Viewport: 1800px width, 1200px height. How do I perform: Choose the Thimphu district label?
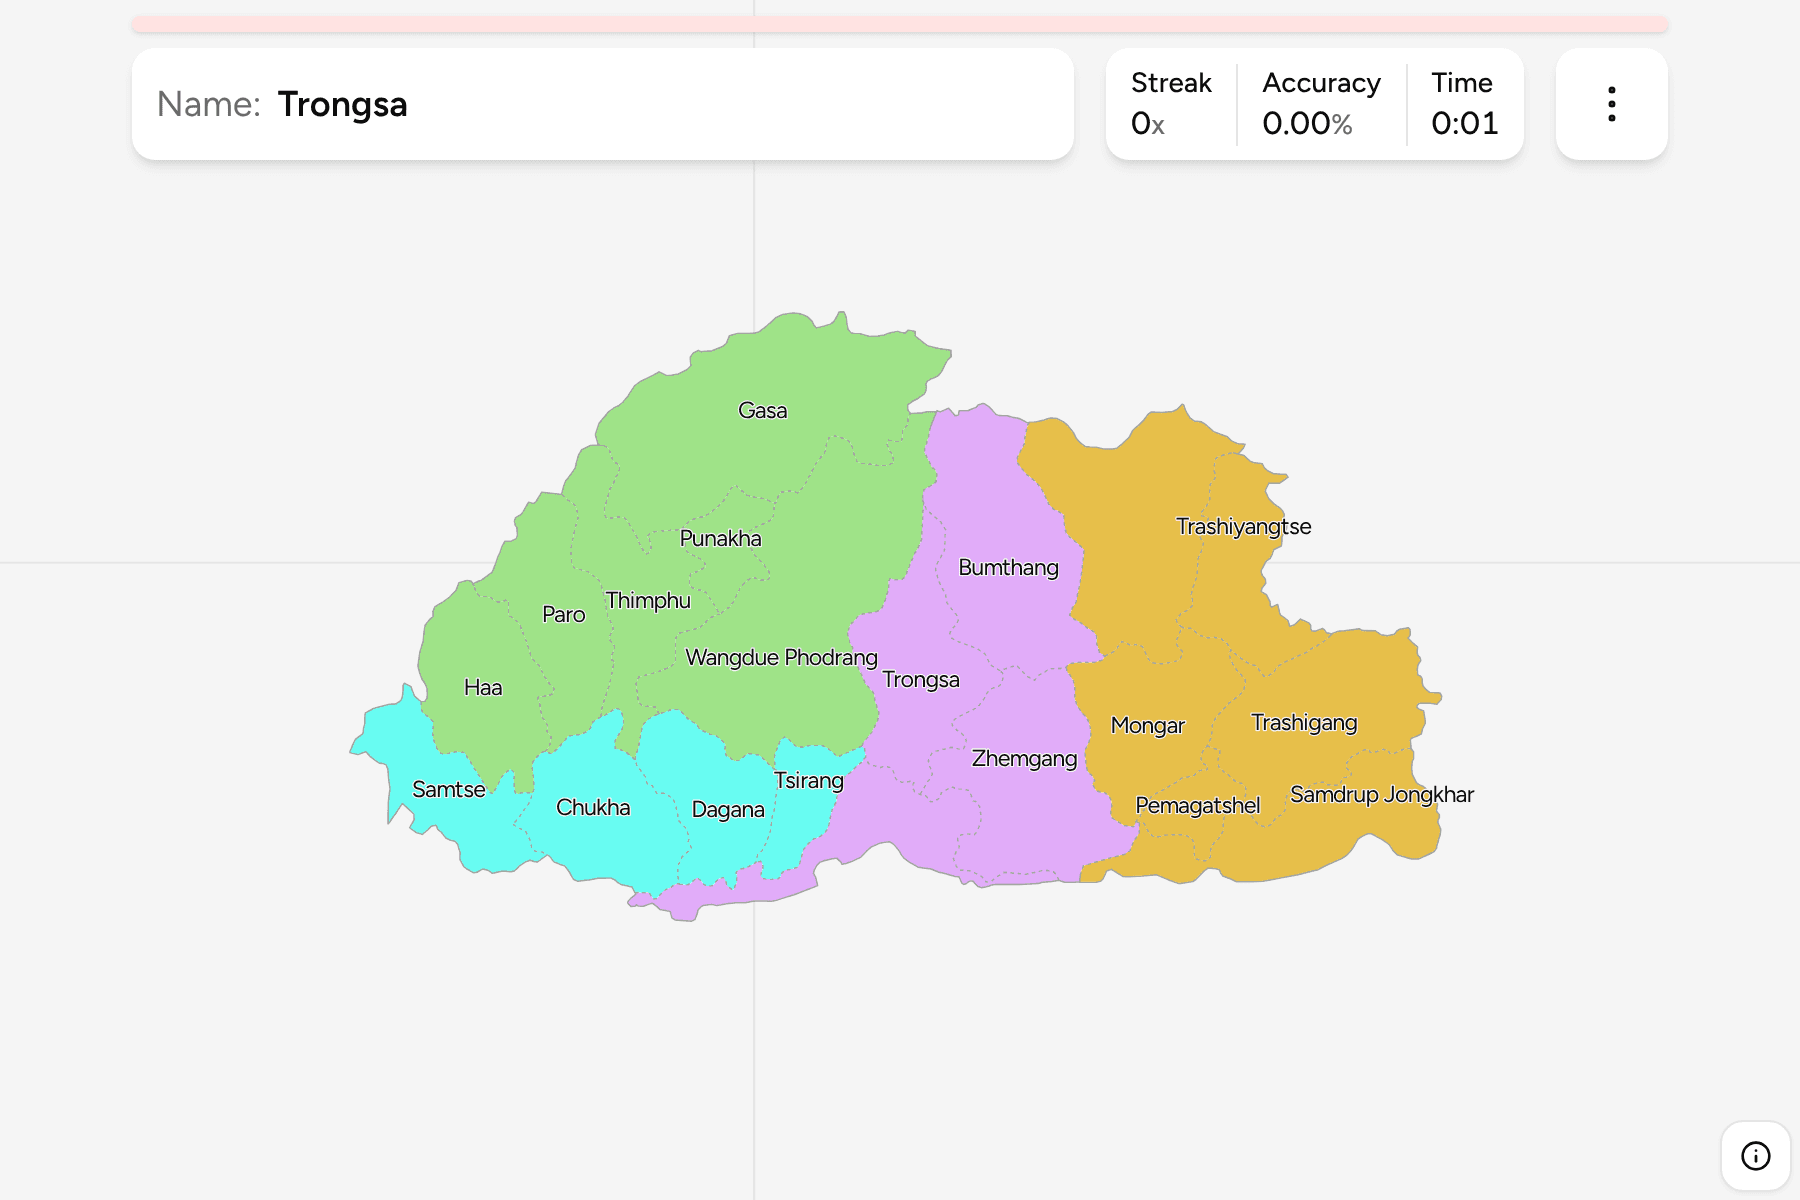pyautogui.click(x=648, y=601)
